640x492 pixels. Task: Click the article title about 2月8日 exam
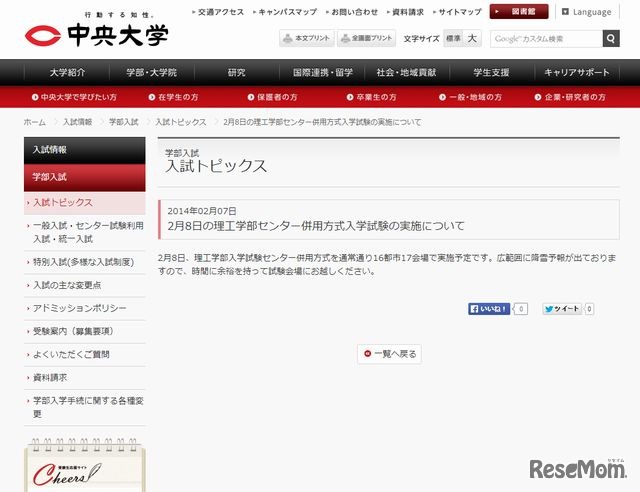(316, 226)
